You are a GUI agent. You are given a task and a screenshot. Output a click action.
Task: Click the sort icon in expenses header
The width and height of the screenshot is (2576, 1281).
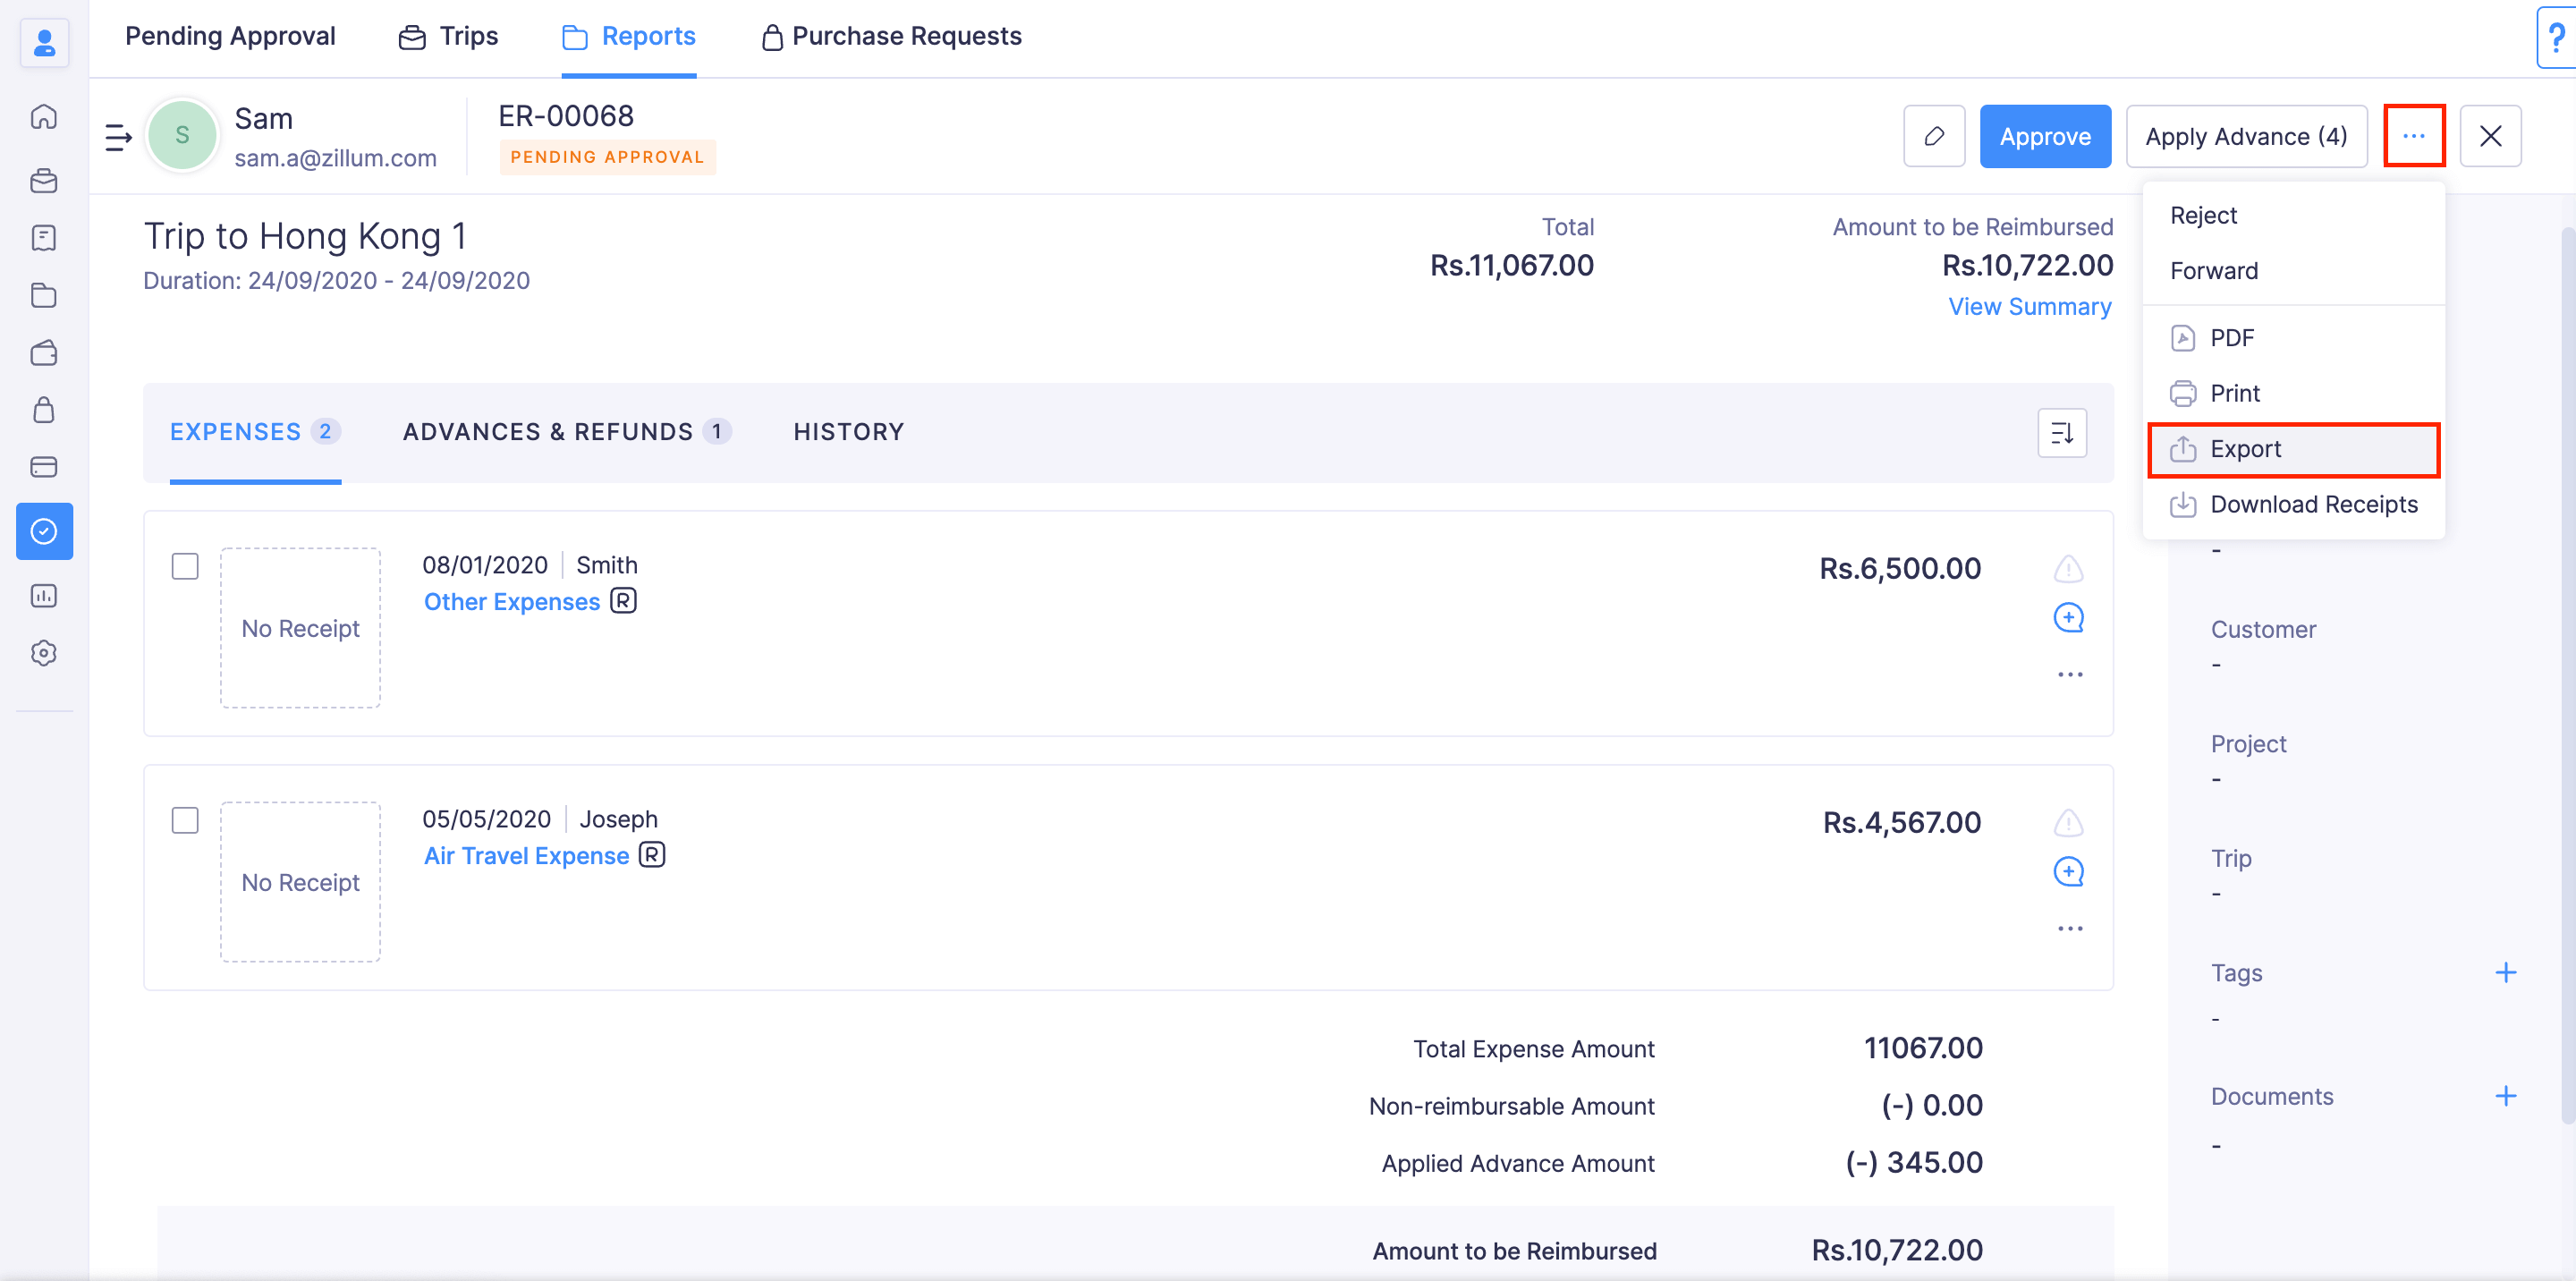pos(2061,433)
